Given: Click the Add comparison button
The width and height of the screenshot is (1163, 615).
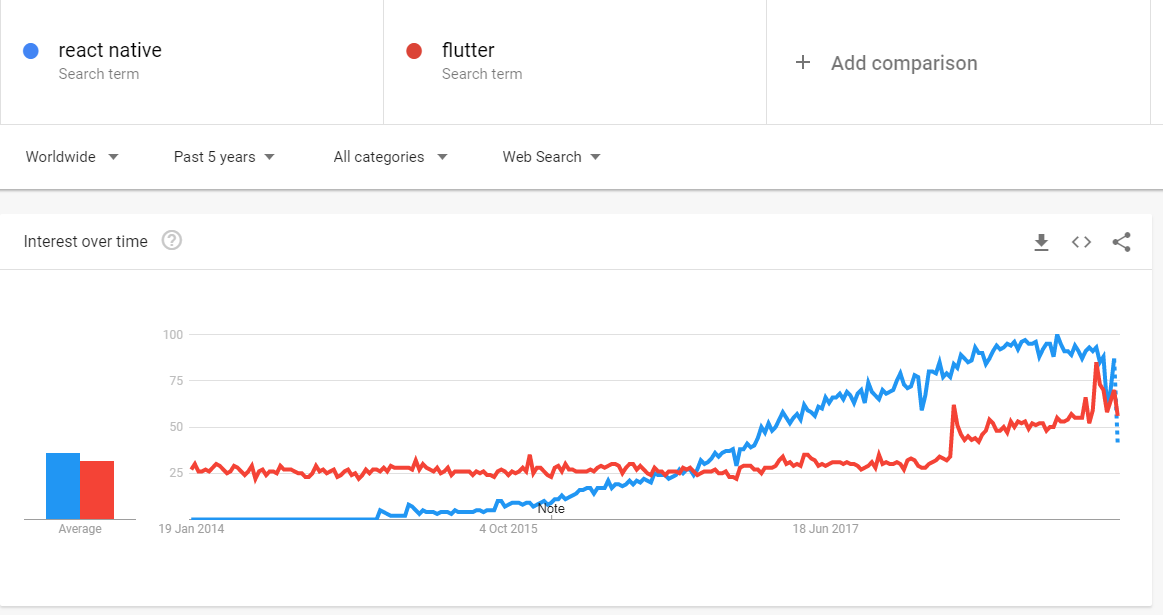Looking at the screenshot, I should 904,63.
